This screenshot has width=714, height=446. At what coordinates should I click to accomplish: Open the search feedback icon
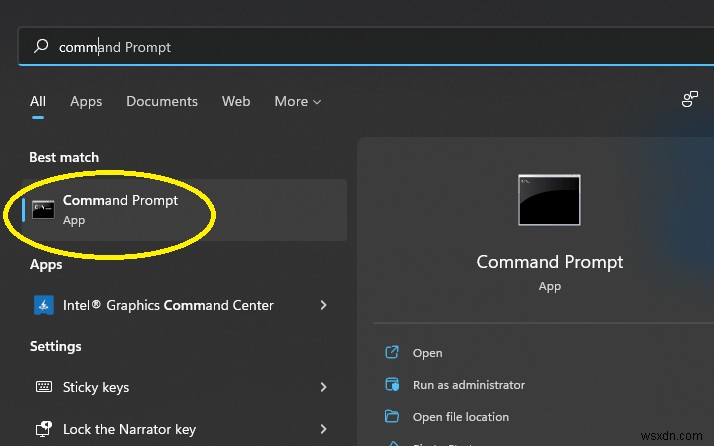[x=689, y=99]
